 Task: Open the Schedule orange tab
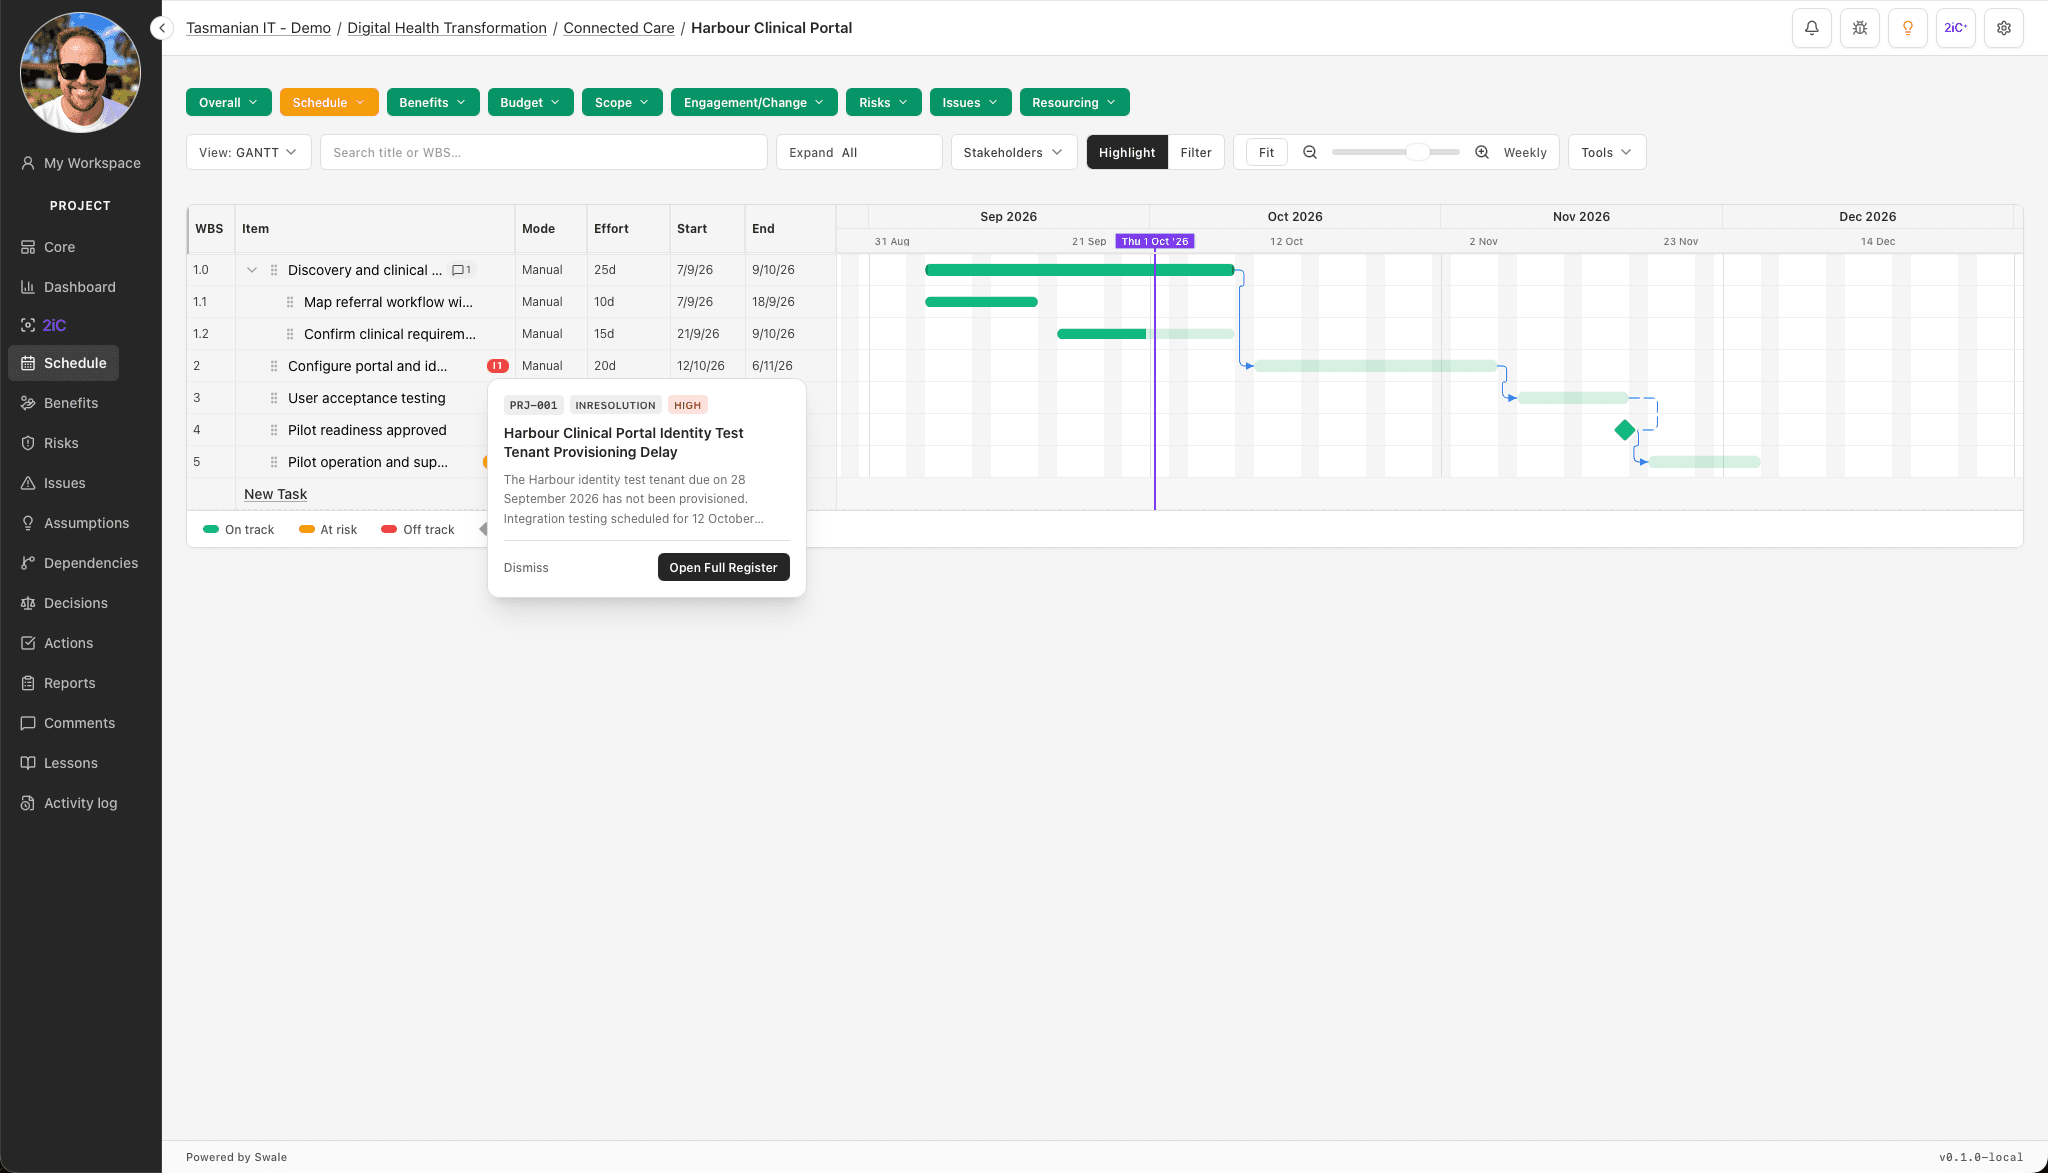click(329, 102)
